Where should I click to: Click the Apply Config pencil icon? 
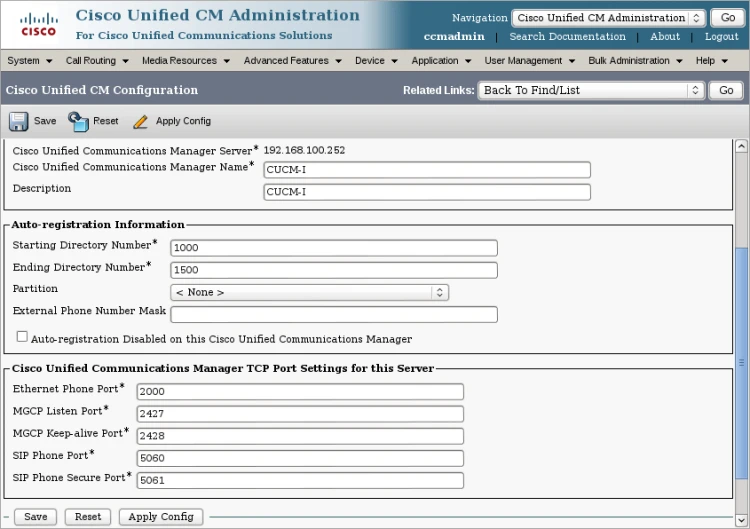click(141, 122)
